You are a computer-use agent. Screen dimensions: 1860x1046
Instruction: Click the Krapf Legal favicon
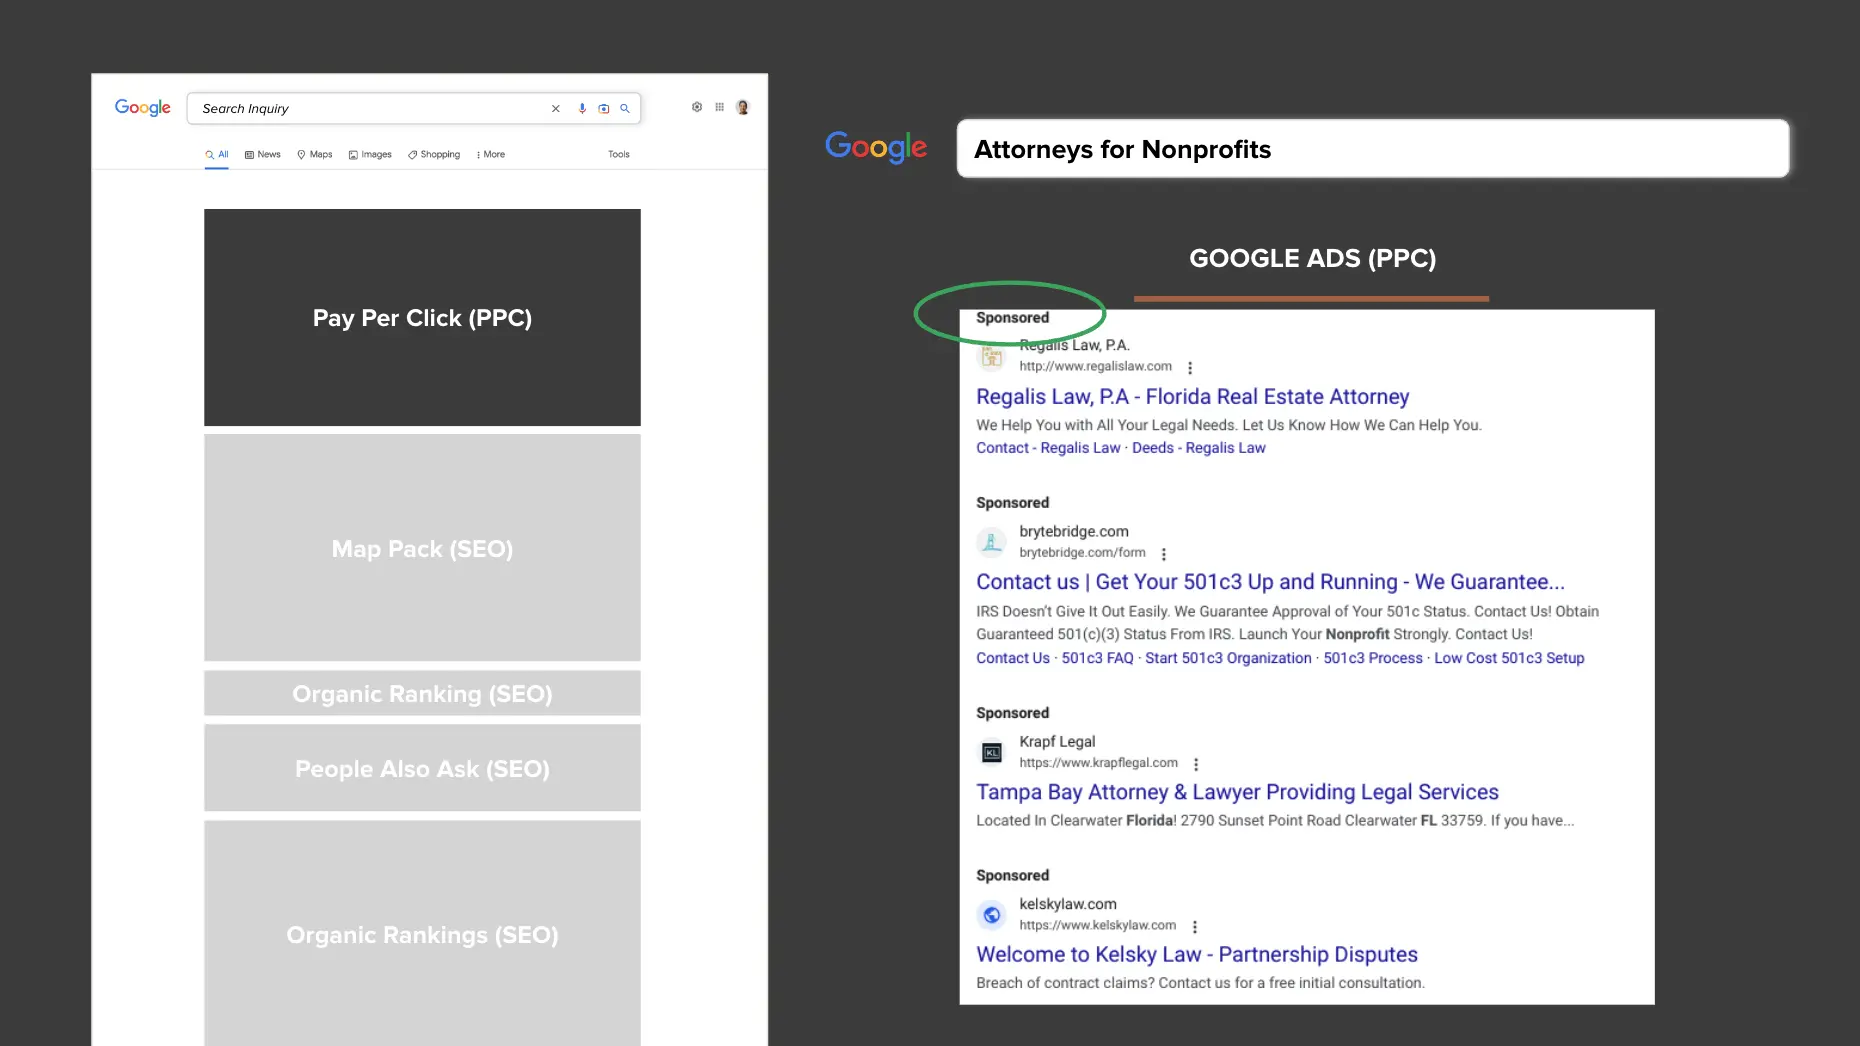coord(992,752)
